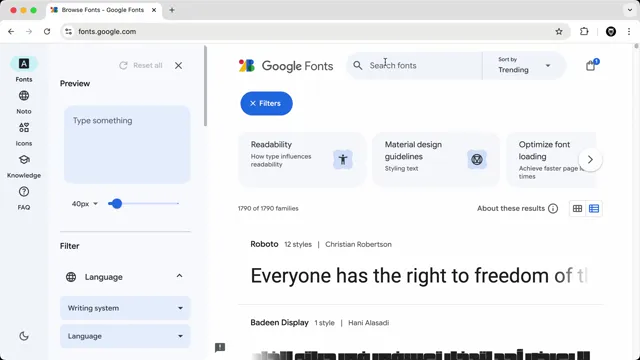Image resolution: width=640 pixels, height=360 pixels.
Task: Click the Roboto 12 styles label
Action: [x=298, y=244]
